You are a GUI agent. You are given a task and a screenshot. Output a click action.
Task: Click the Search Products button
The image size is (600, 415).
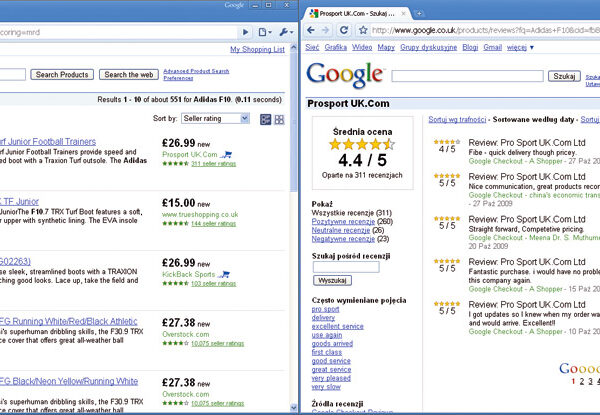(x=61, y=75)
